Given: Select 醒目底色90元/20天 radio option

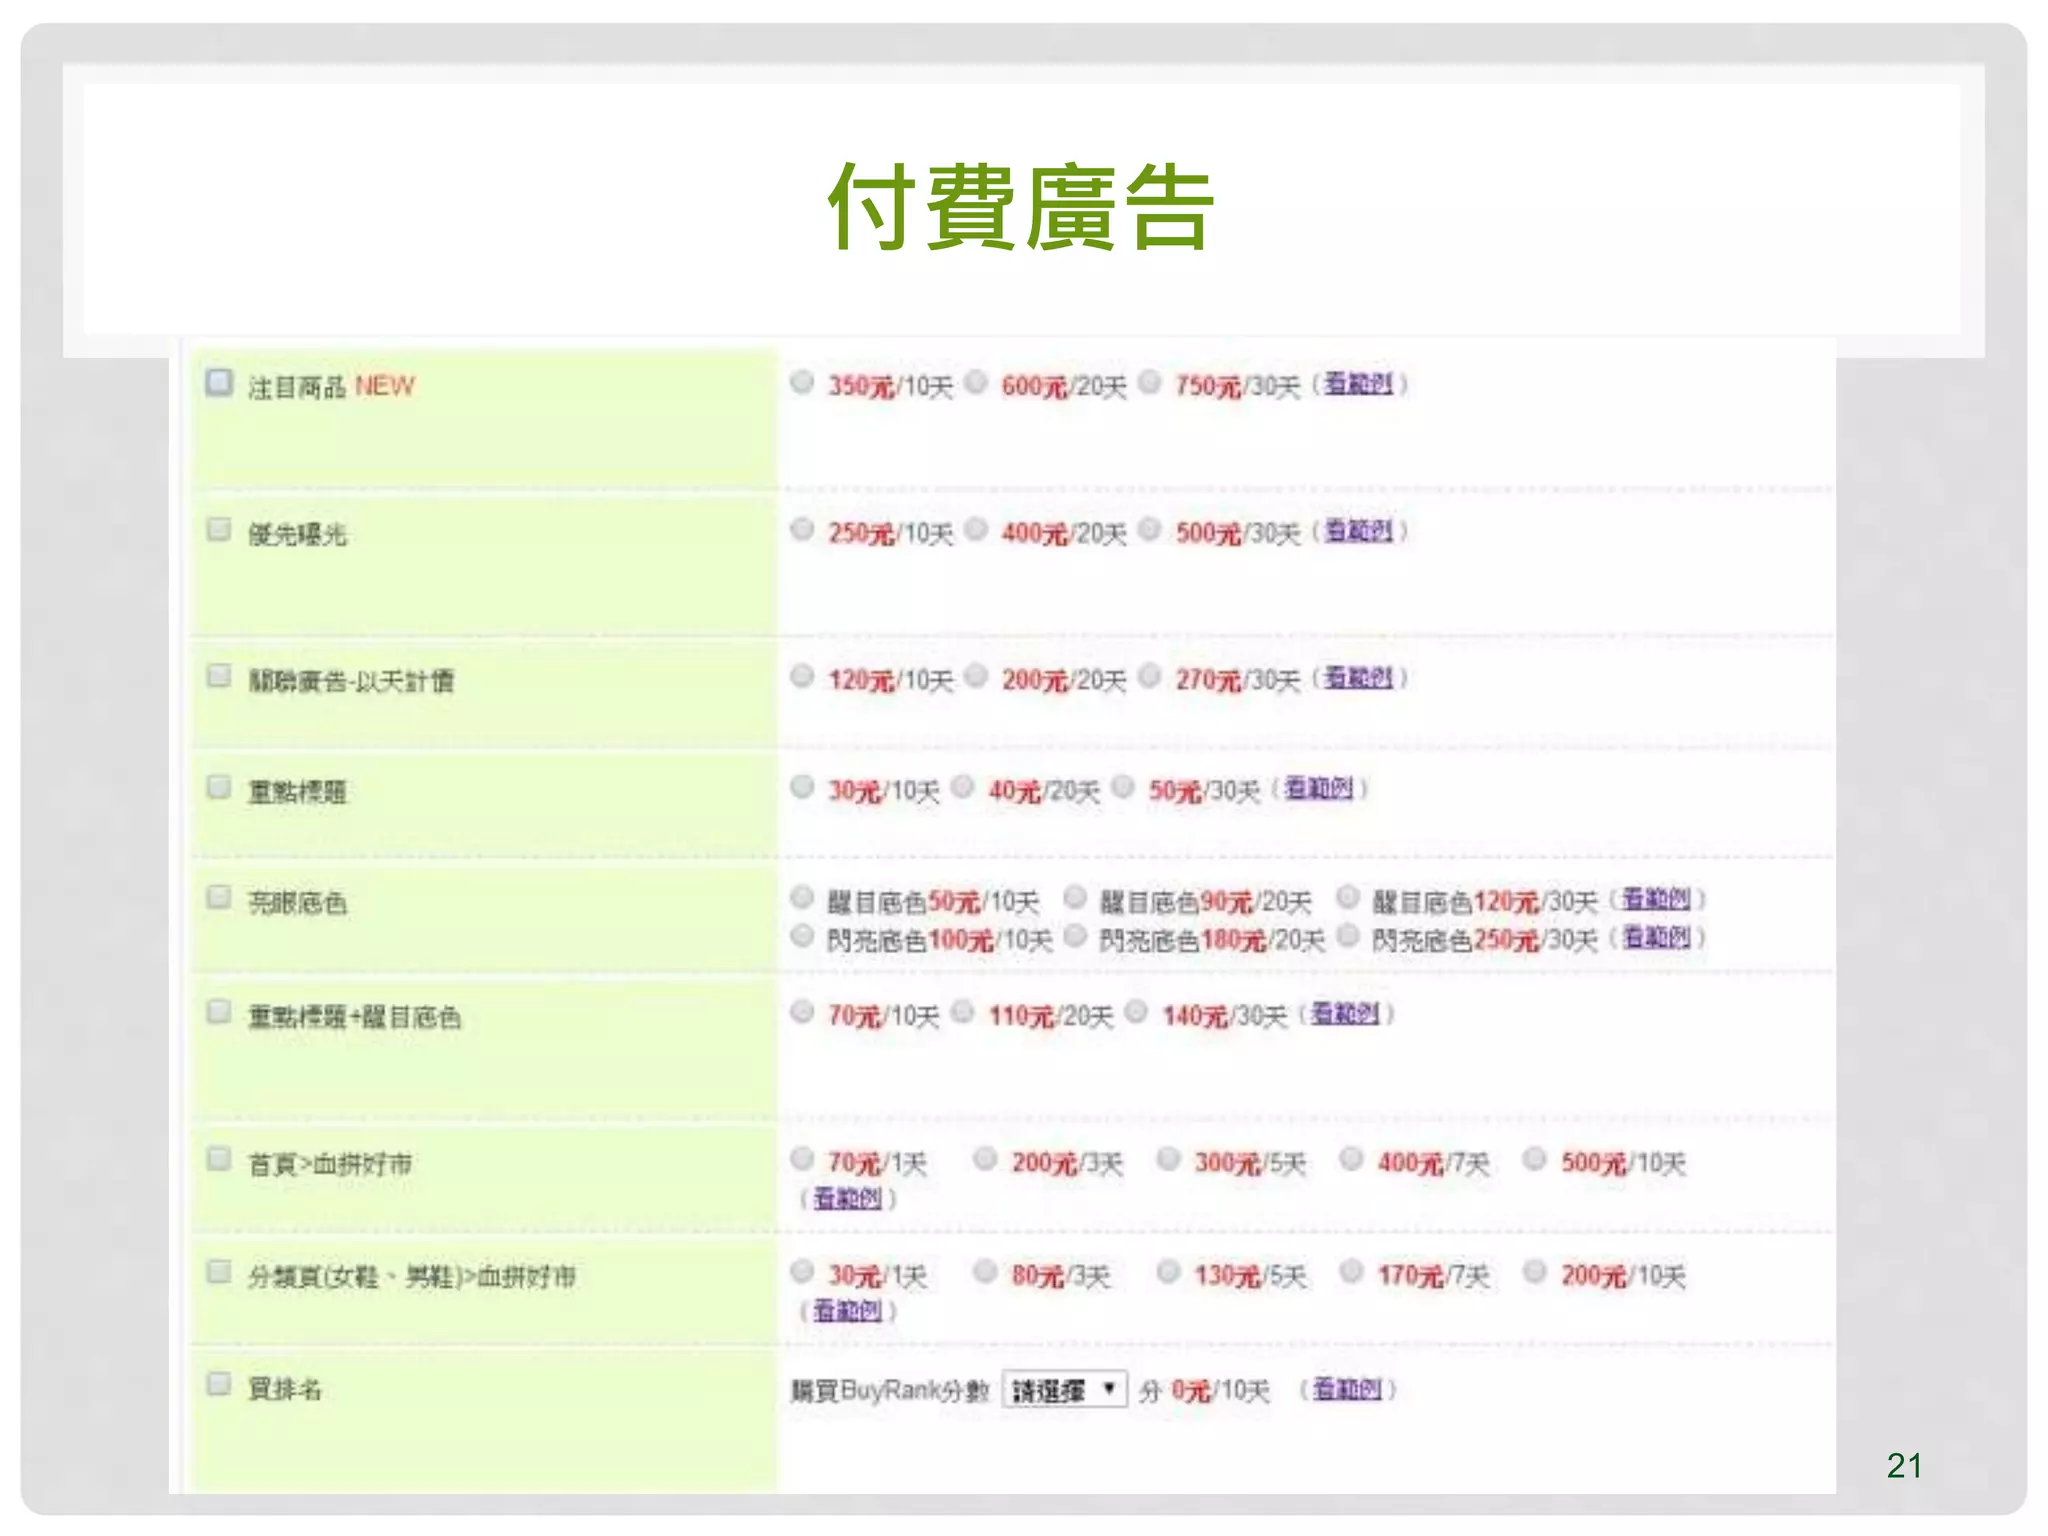Looking at the screenshot, I should pyautogui.click(x=1075, y=898).
